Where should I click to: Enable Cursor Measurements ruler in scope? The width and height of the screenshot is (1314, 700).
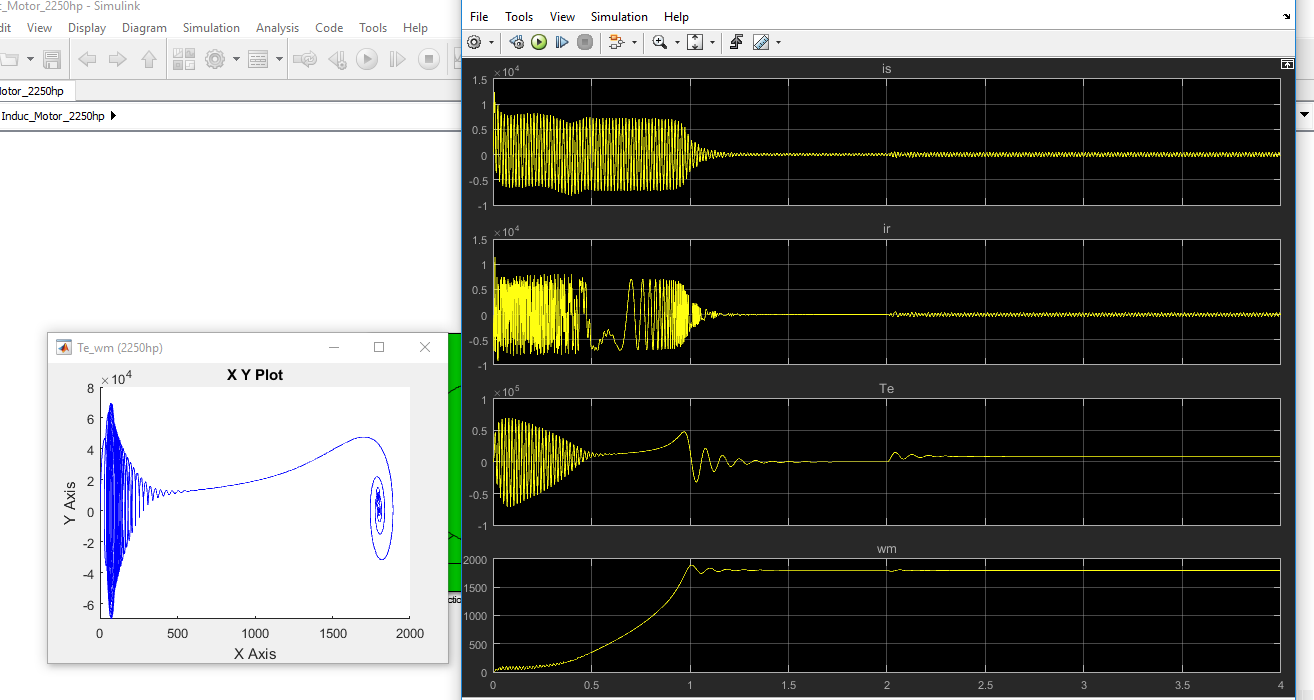(761, 42)
